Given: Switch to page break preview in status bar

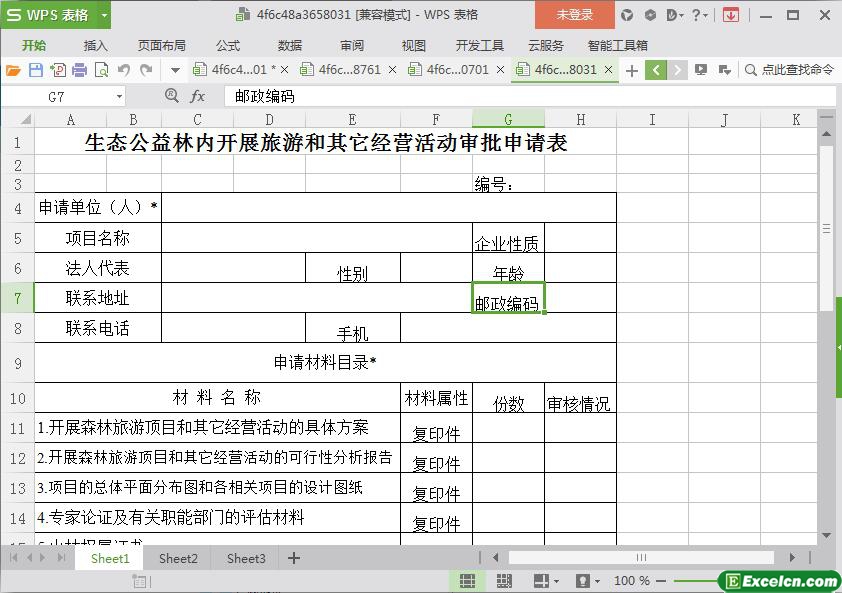Looking at the screenshot, I should click(x=504, y=581).
